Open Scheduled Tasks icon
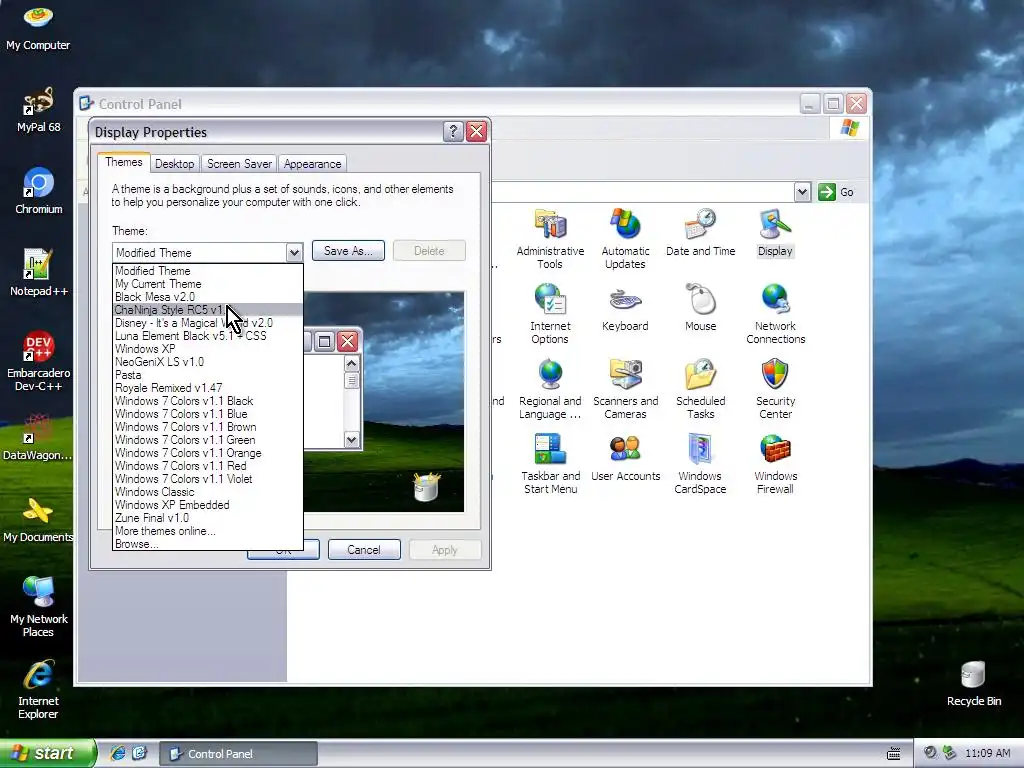Screen dimensions: 1024x768 pyautogui.click(x=700, y=389)
